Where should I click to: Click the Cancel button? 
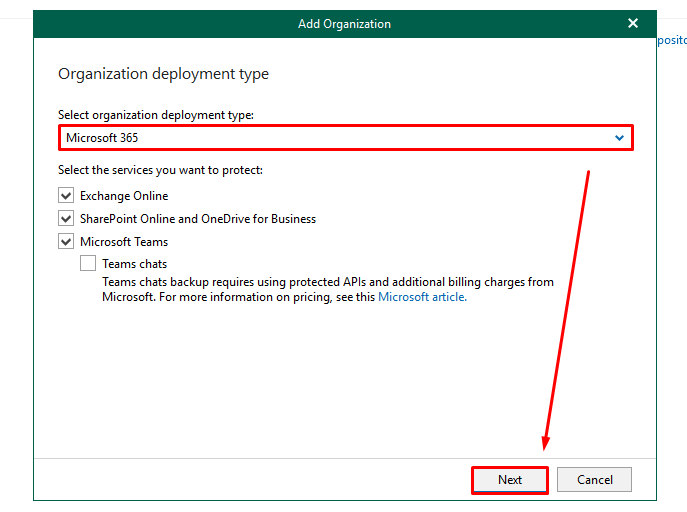[x=595, y=480]
